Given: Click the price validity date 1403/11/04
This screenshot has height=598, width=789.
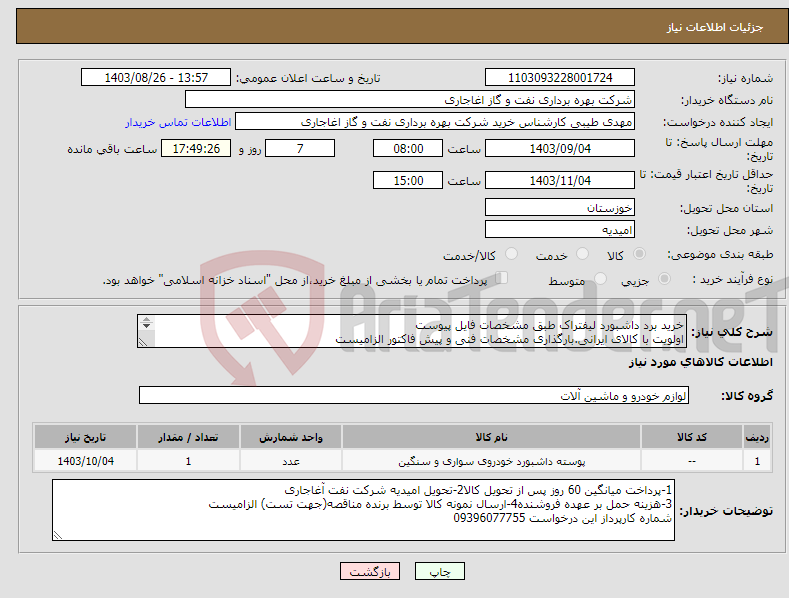Looking at the screenshot, I should coord(560,180).
